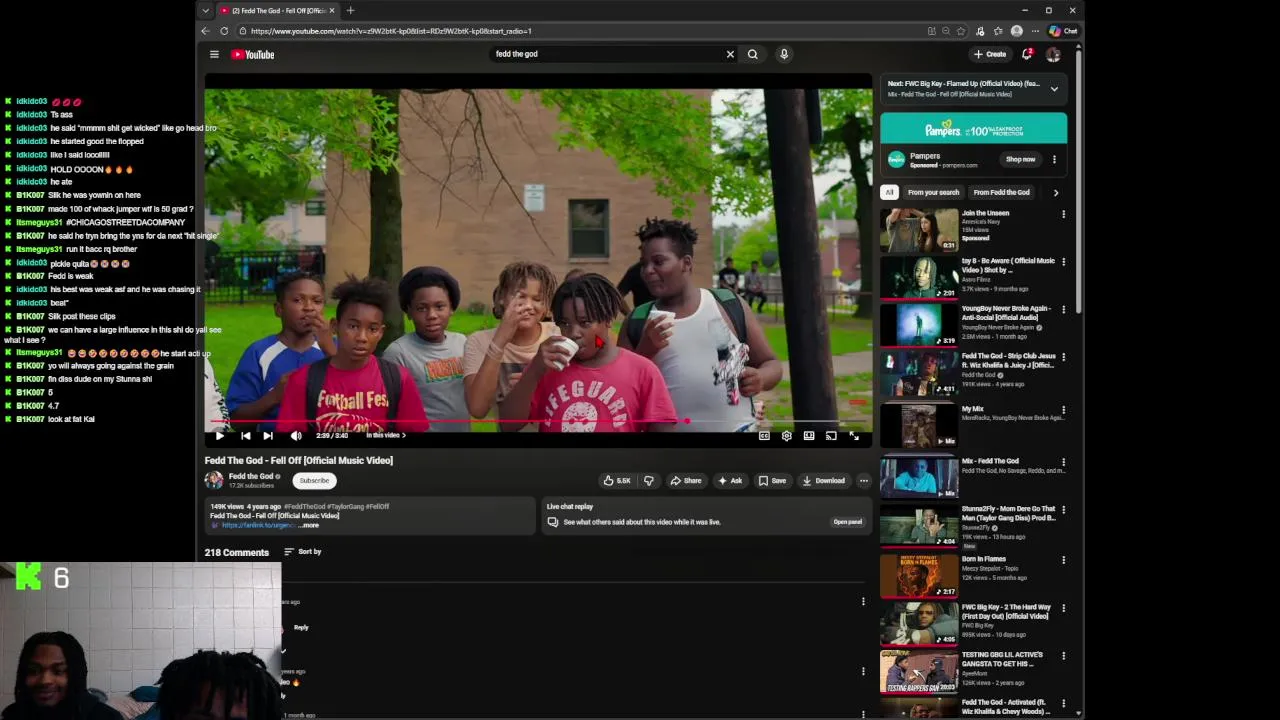Save video to a playlist
Image resolution: width=1280 pixels, height=720 pixels.
[x=772, y=481]
